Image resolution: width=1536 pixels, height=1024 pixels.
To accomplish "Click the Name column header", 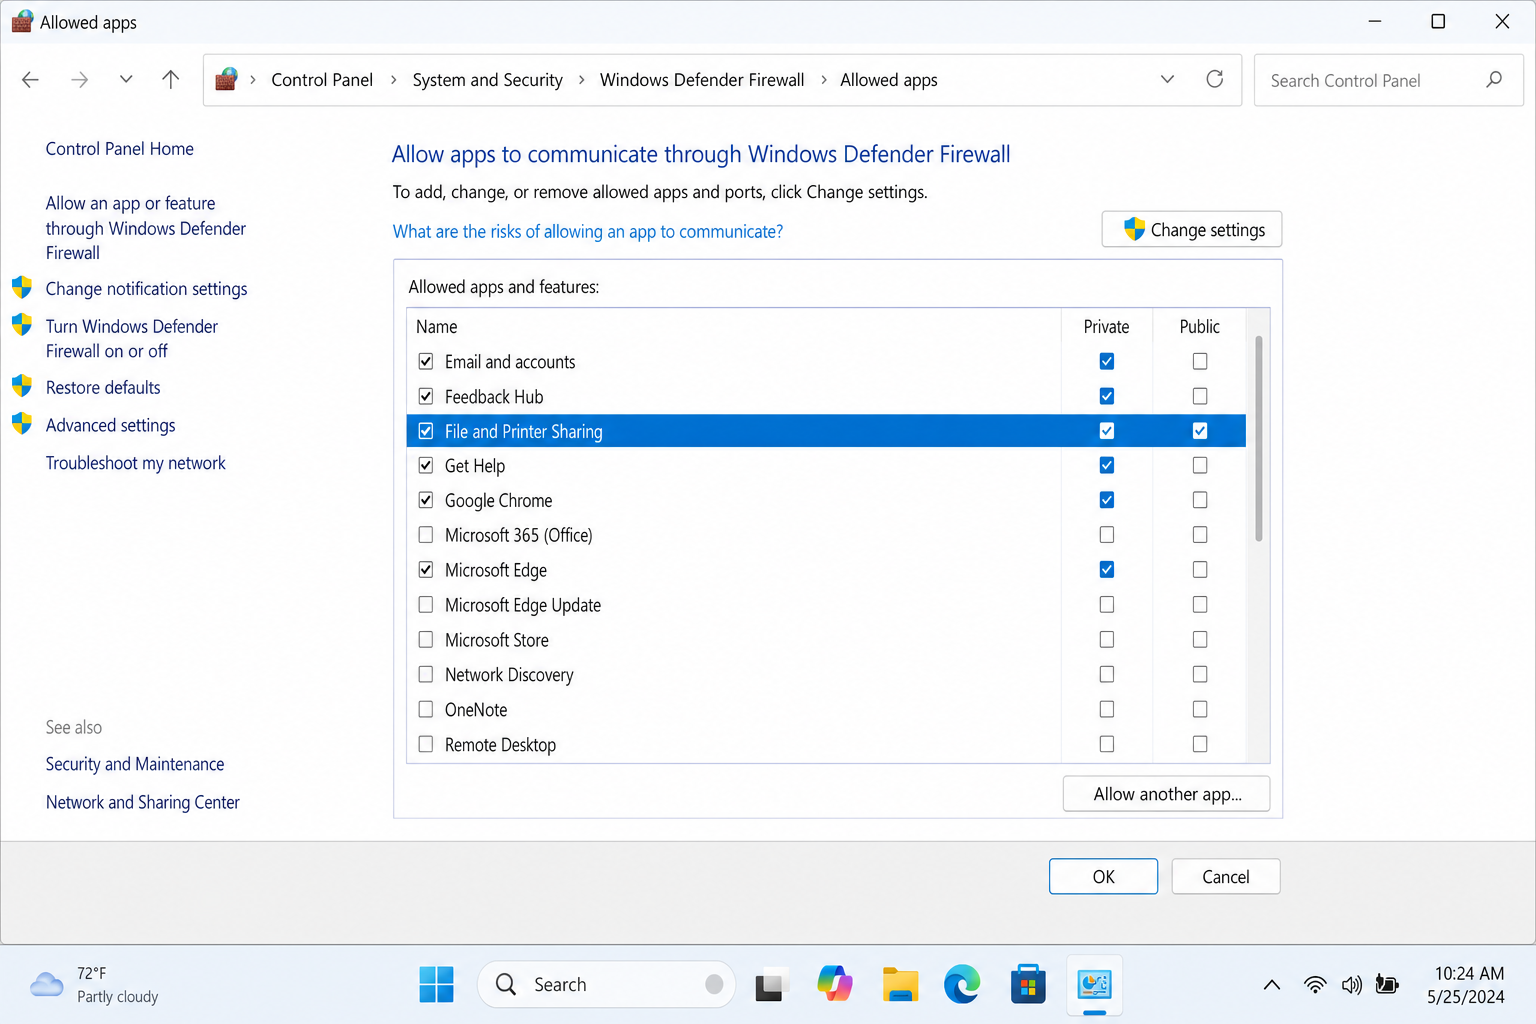I will coord(437,327).
